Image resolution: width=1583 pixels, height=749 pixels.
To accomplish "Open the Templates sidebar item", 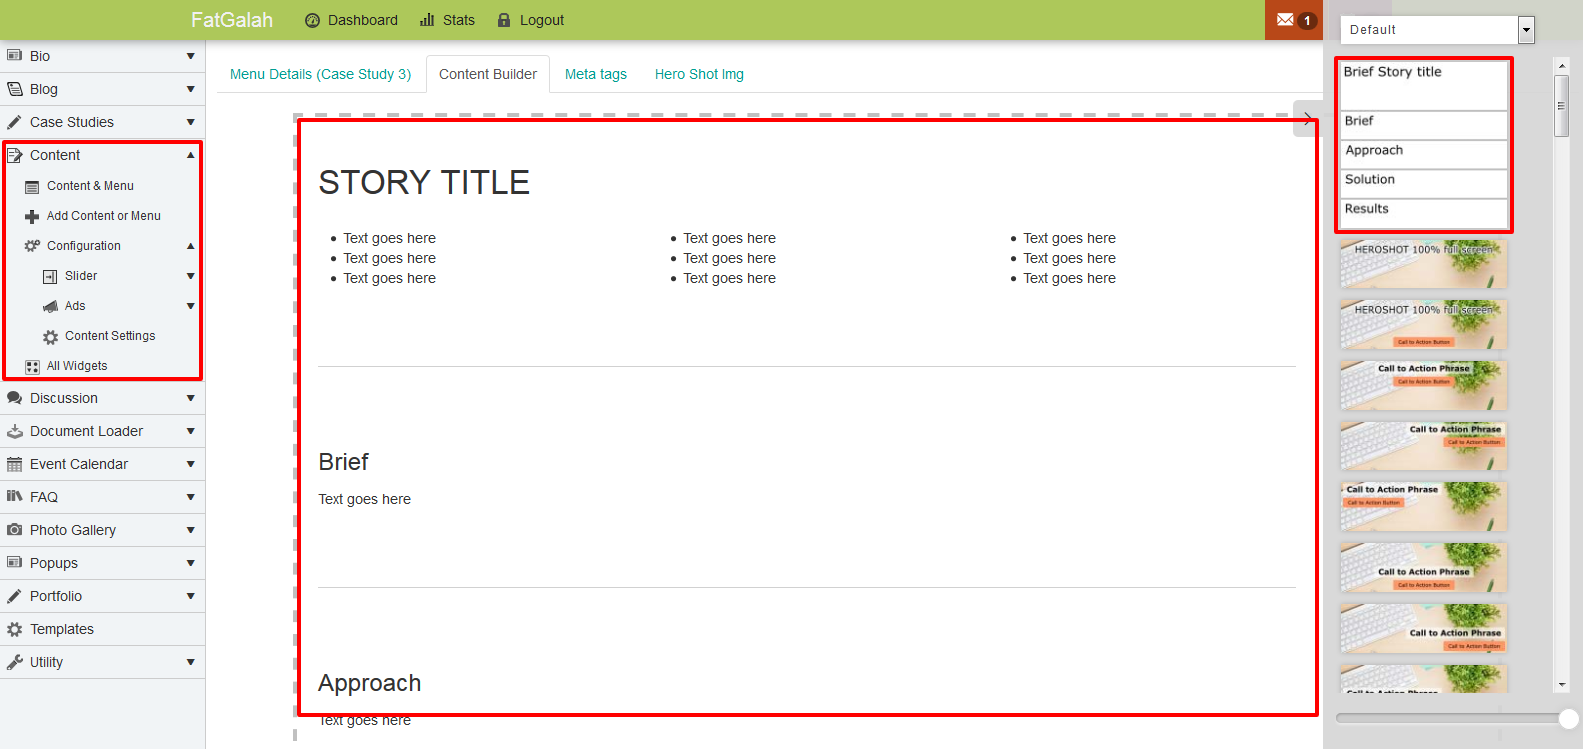I will 103,629.
